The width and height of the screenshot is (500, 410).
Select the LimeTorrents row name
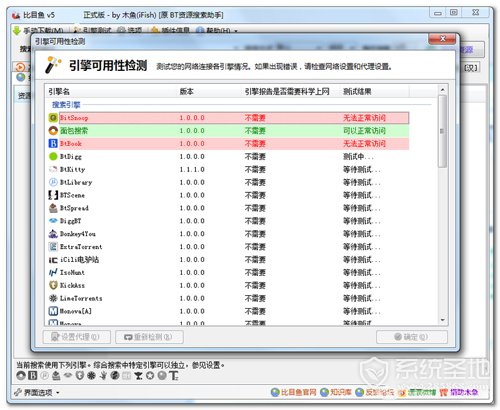coord(81,298)
